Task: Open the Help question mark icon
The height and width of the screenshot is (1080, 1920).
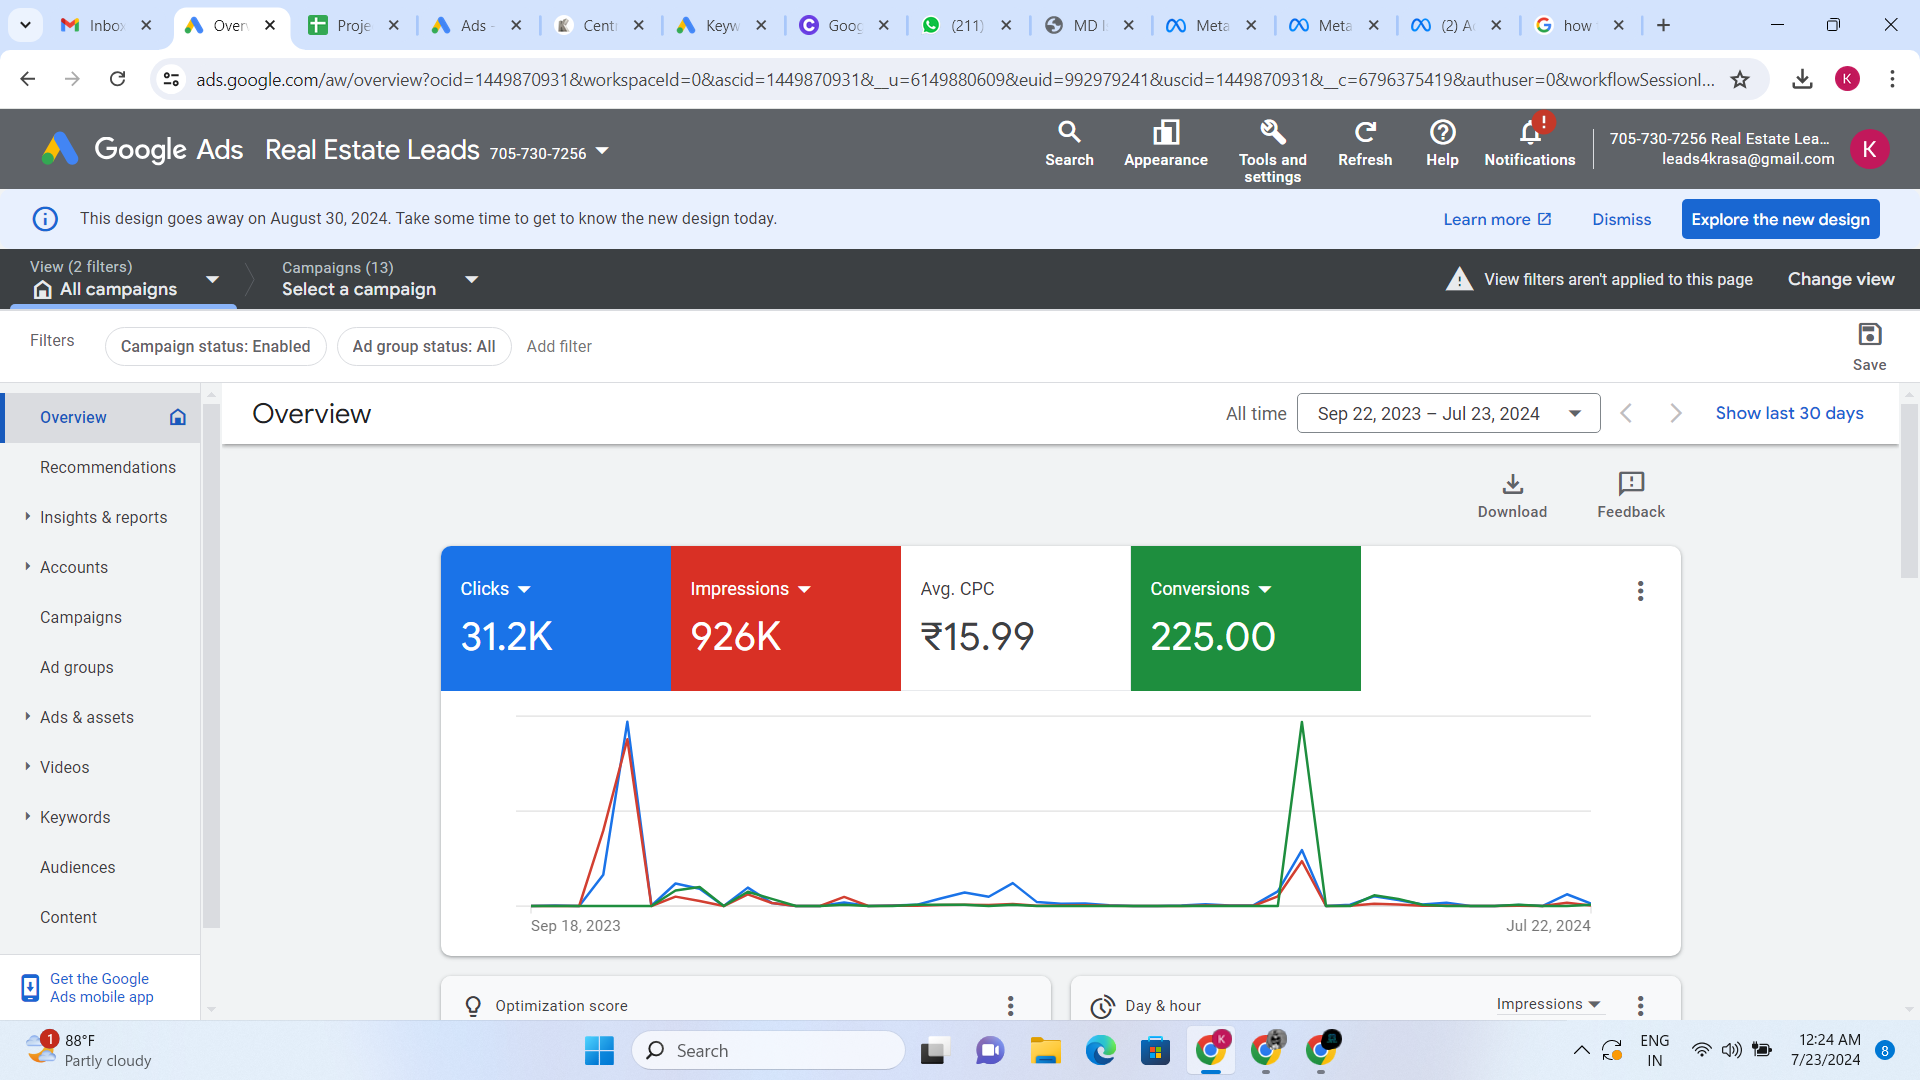Action: tap(1442, 144)
